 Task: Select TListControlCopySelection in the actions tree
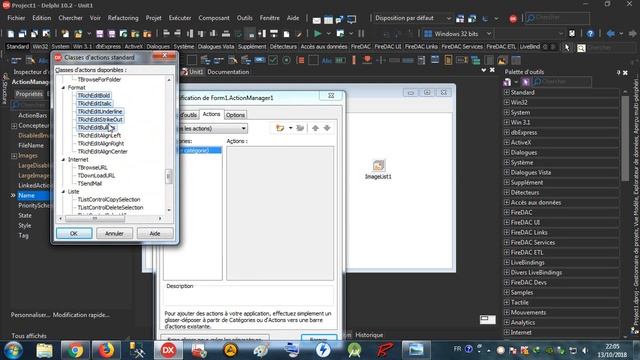[109, 200]
